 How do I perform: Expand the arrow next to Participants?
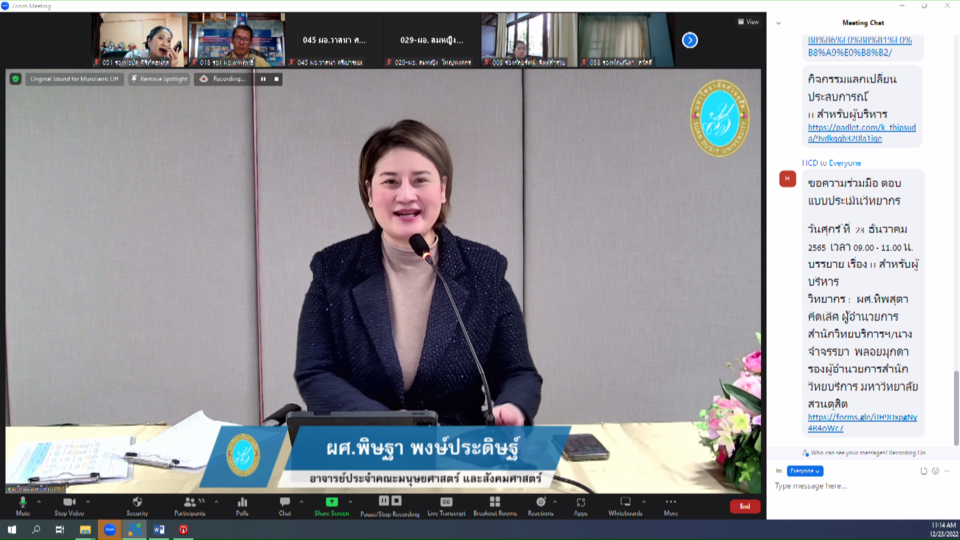(216, 502)
